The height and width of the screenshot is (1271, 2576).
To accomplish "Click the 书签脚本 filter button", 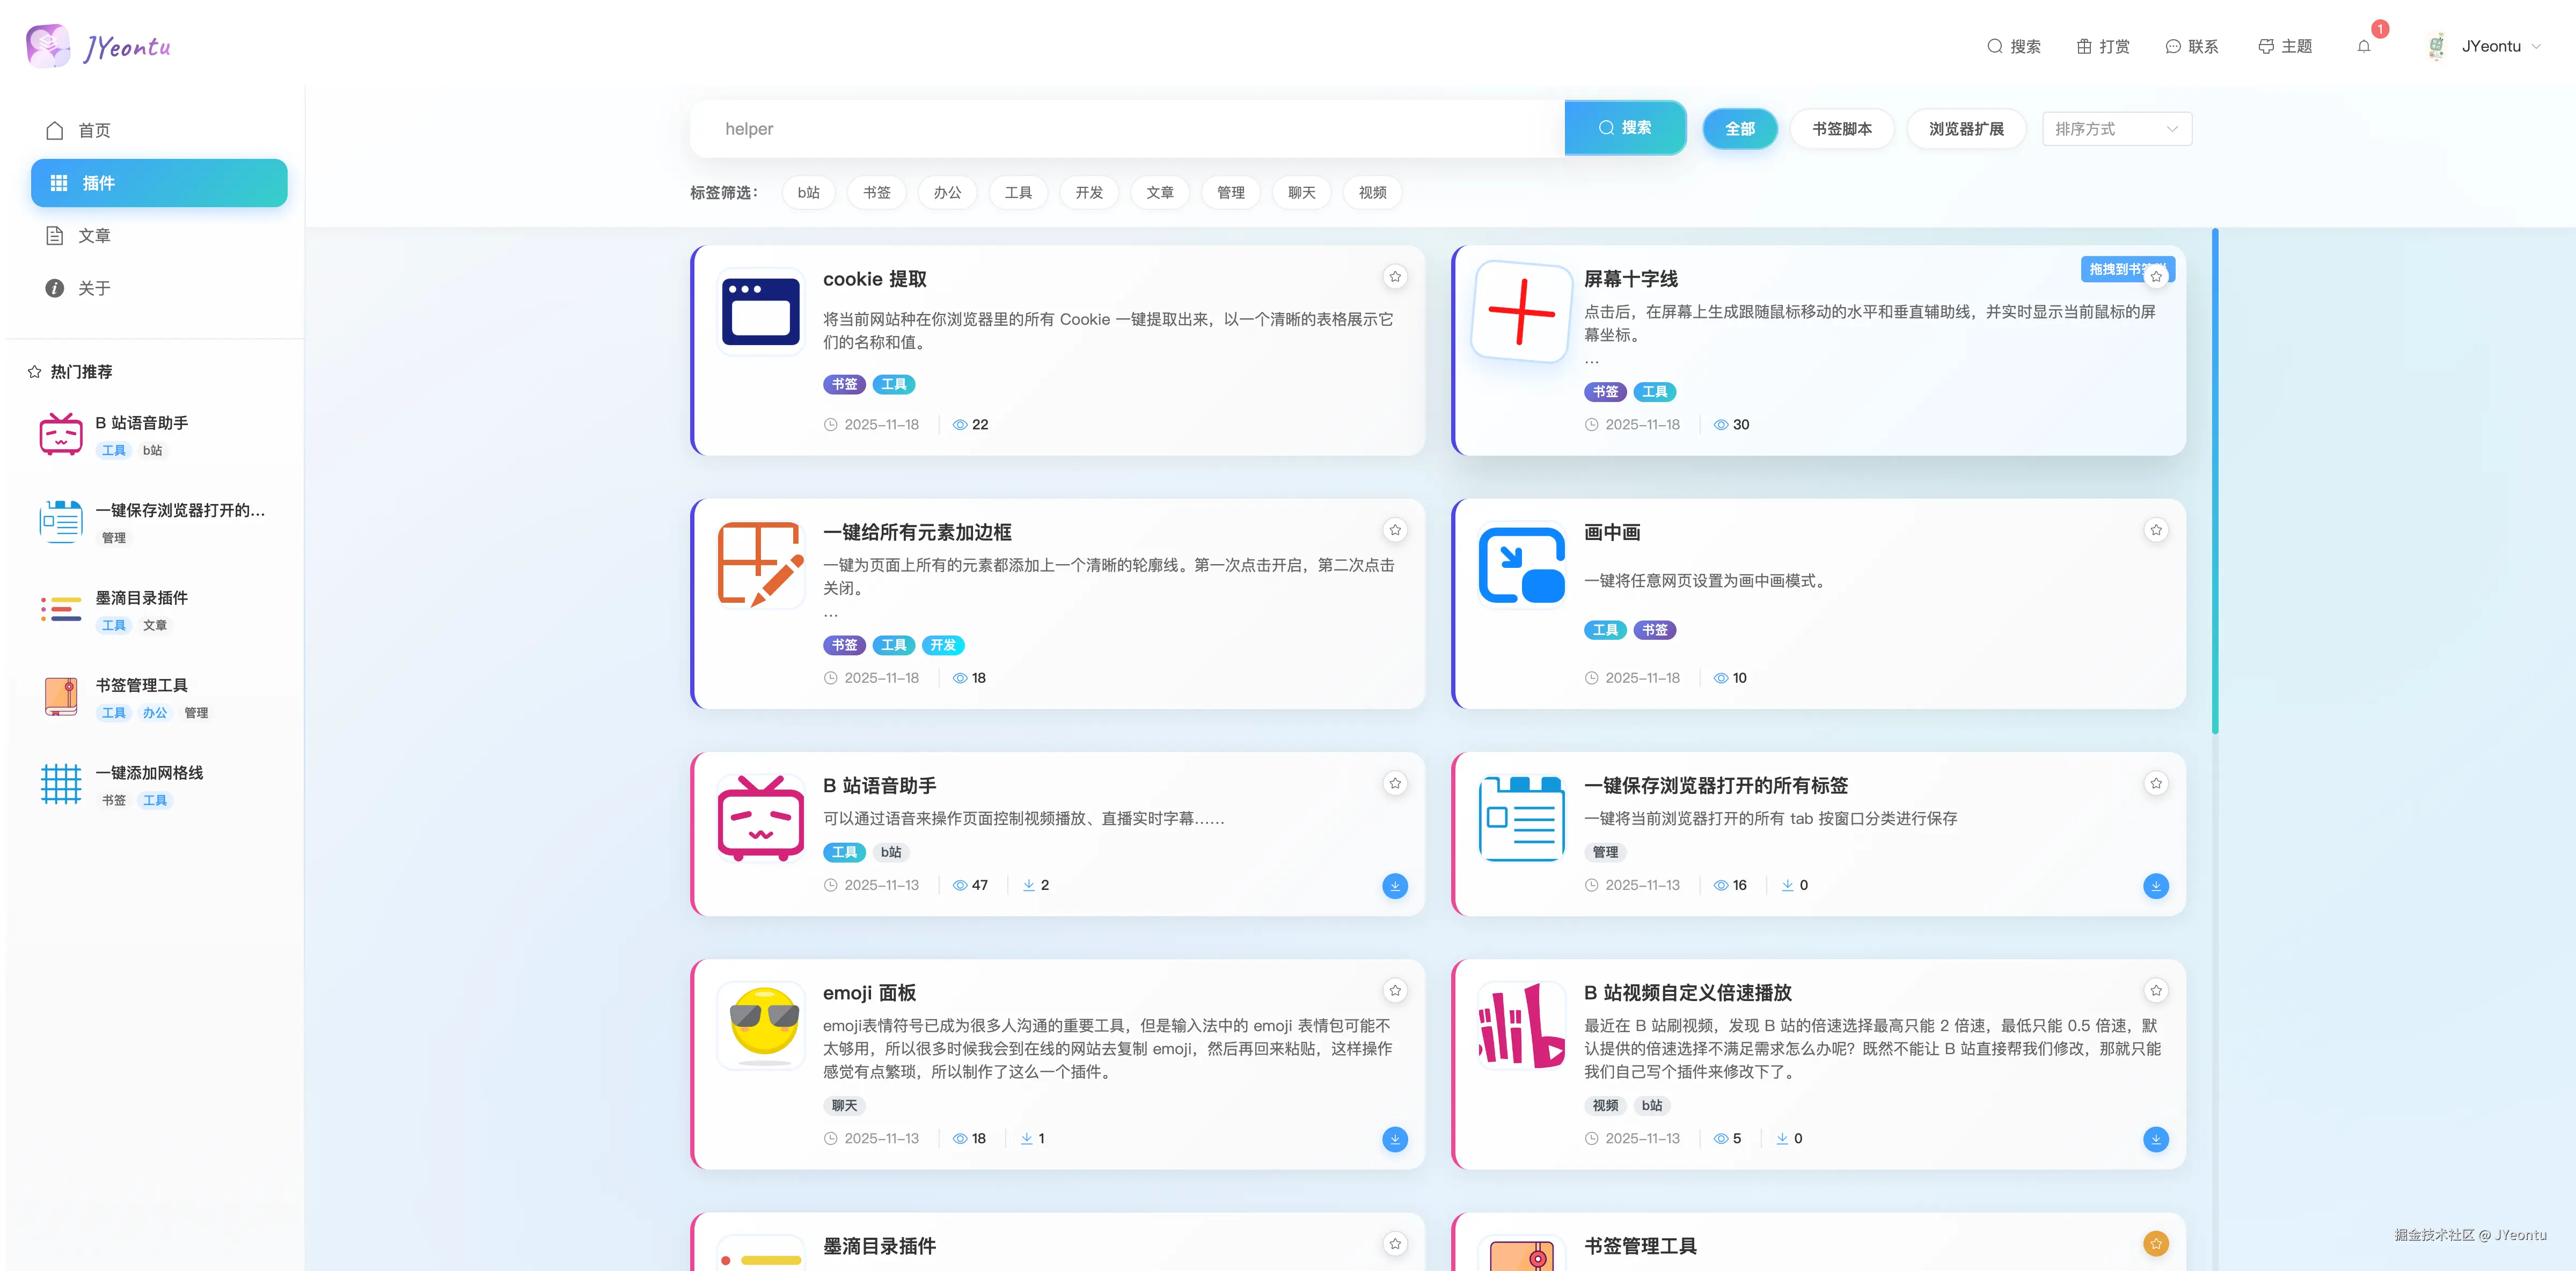I will tap(1842, 128).
